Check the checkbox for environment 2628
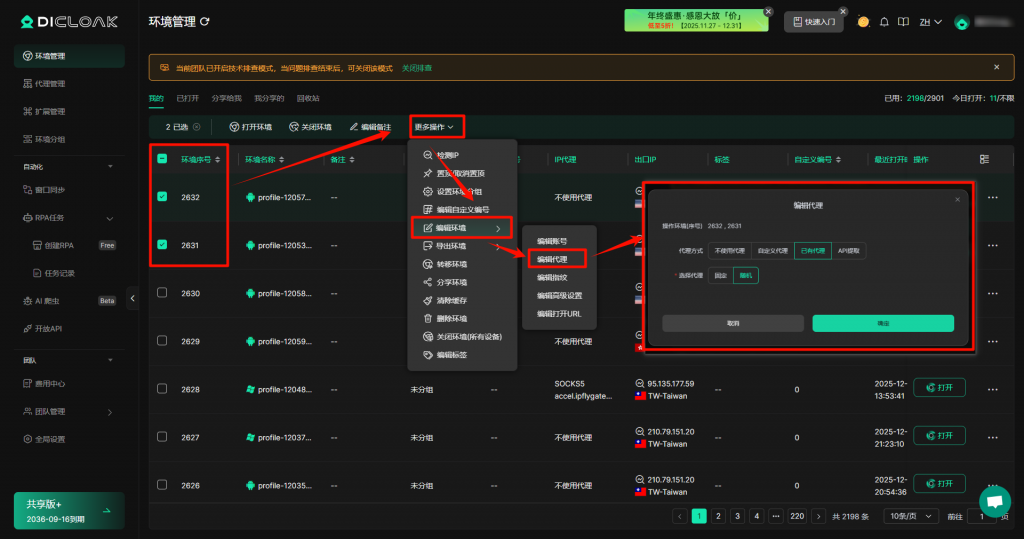 pos(162,389)
